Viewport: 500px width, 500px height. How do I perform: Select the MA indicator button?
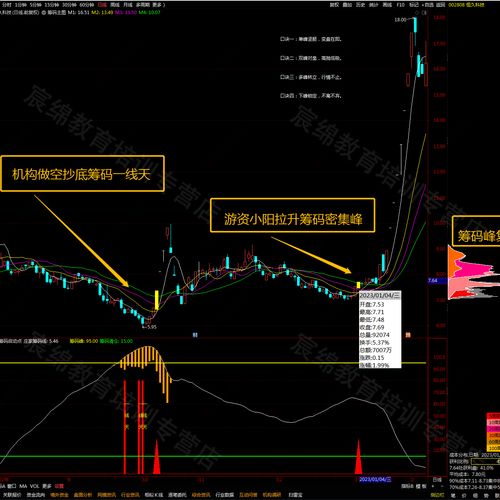click(23, 486)
